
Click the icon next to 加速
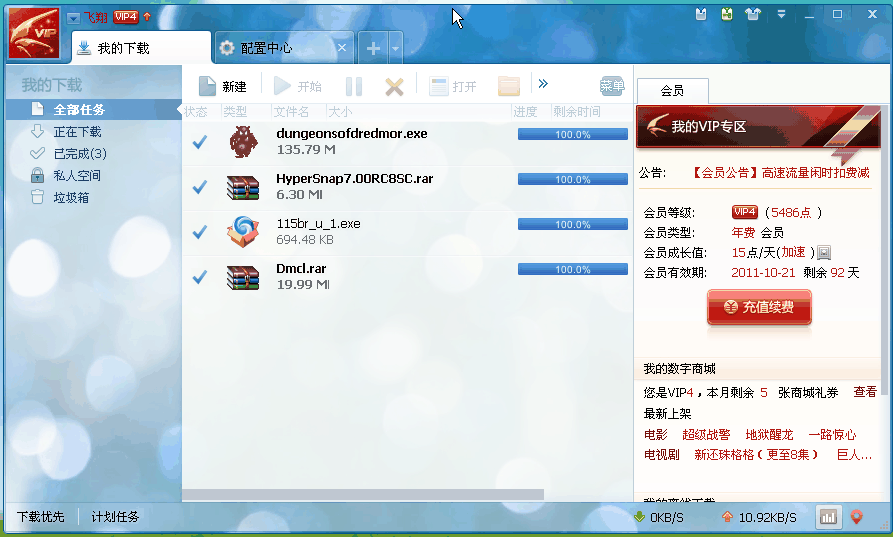824,252
